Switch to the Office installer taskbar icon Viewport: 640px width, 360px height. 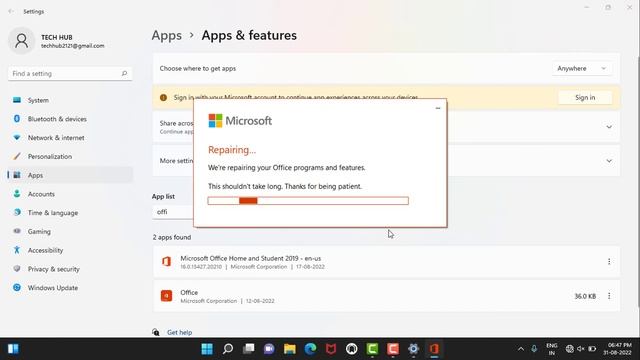[434, 349]
